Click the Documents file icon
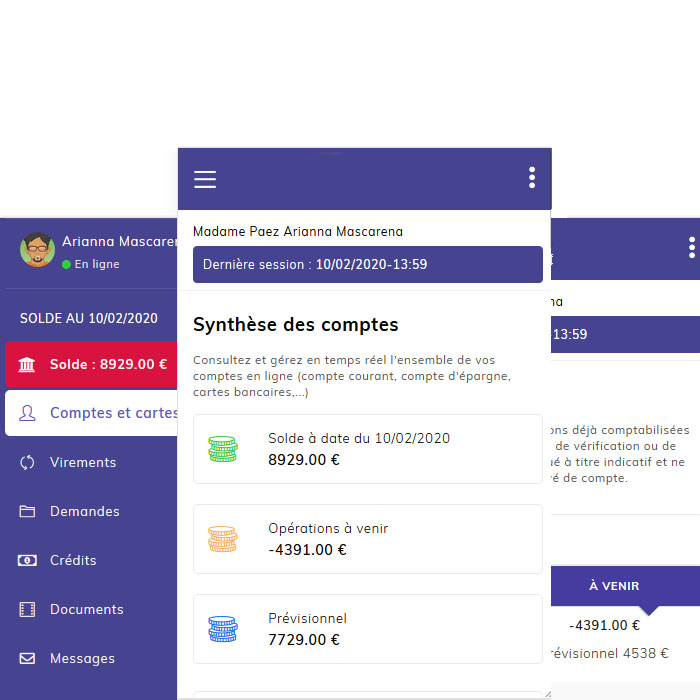The height and width of the screenshot is (700, 700). 28,609
